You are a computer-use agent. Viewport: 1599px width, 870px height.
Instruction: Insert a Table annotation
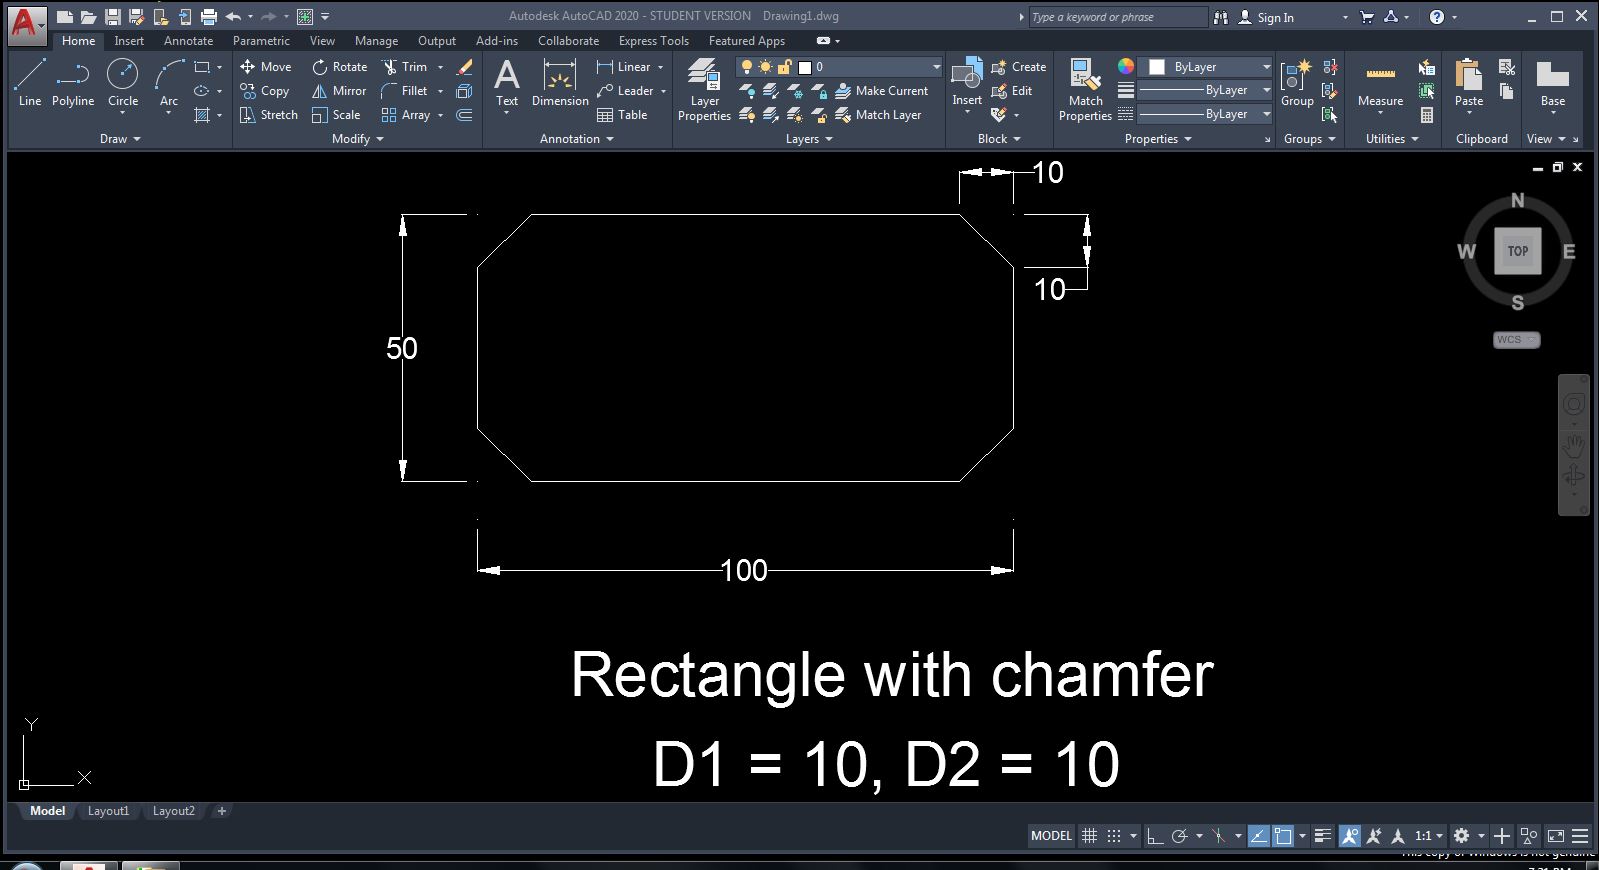[622, 115]
